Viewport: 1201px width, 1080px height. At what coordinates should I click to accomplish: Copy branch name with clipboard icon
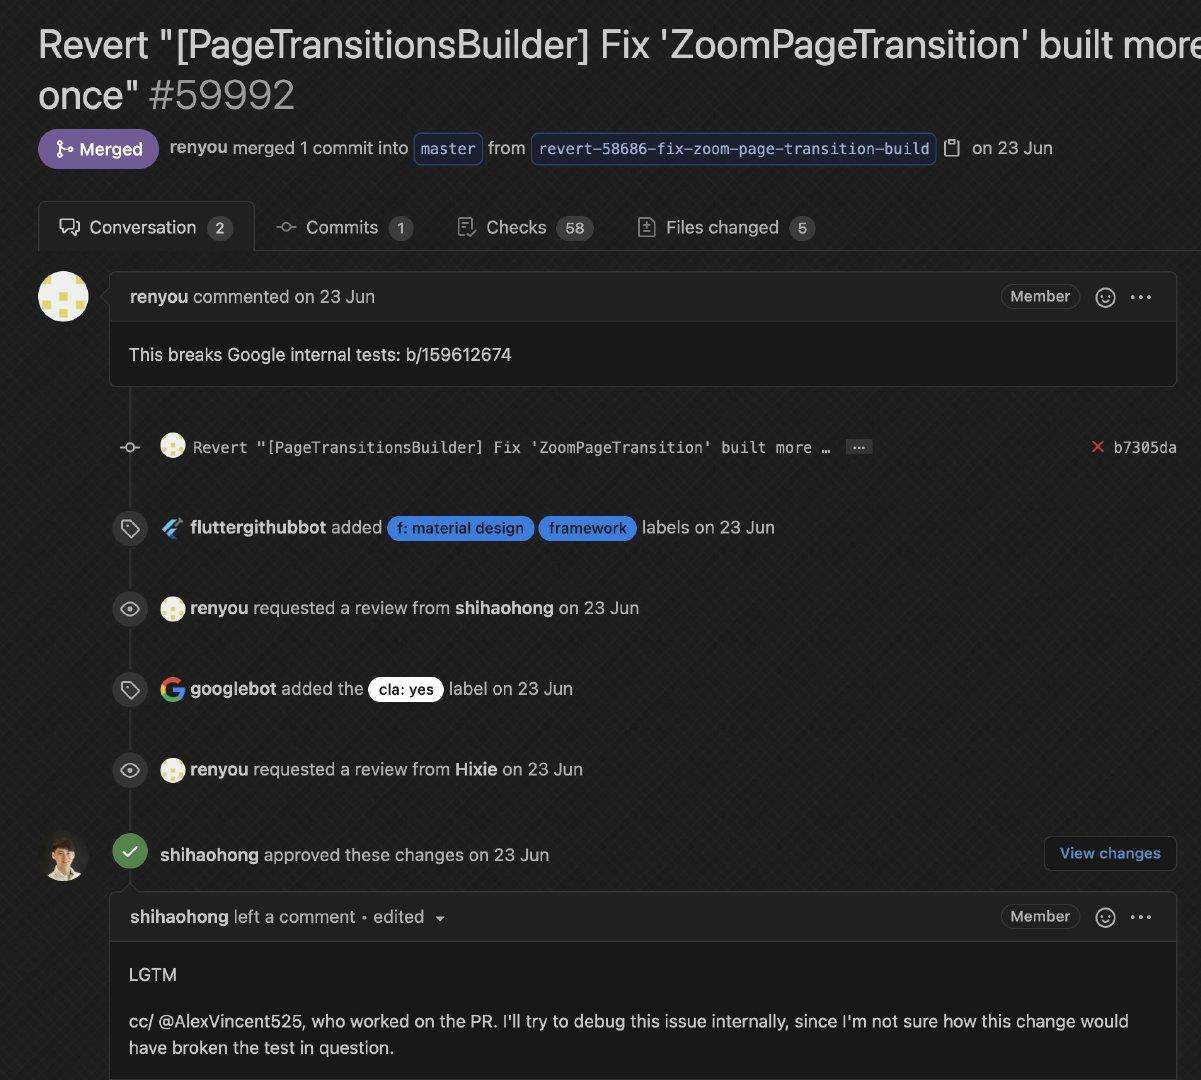[x=952, y=148]
